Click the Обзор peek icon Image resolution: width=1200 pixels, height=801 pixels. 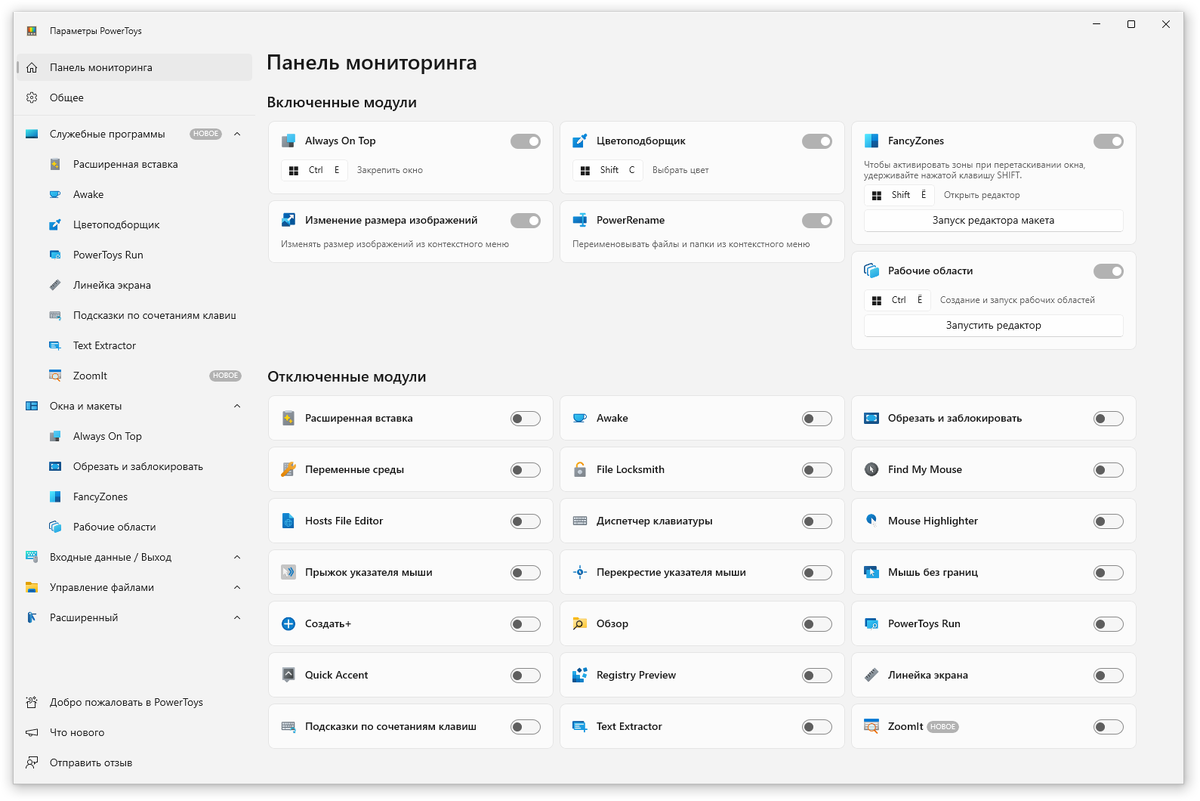[580, 624]
